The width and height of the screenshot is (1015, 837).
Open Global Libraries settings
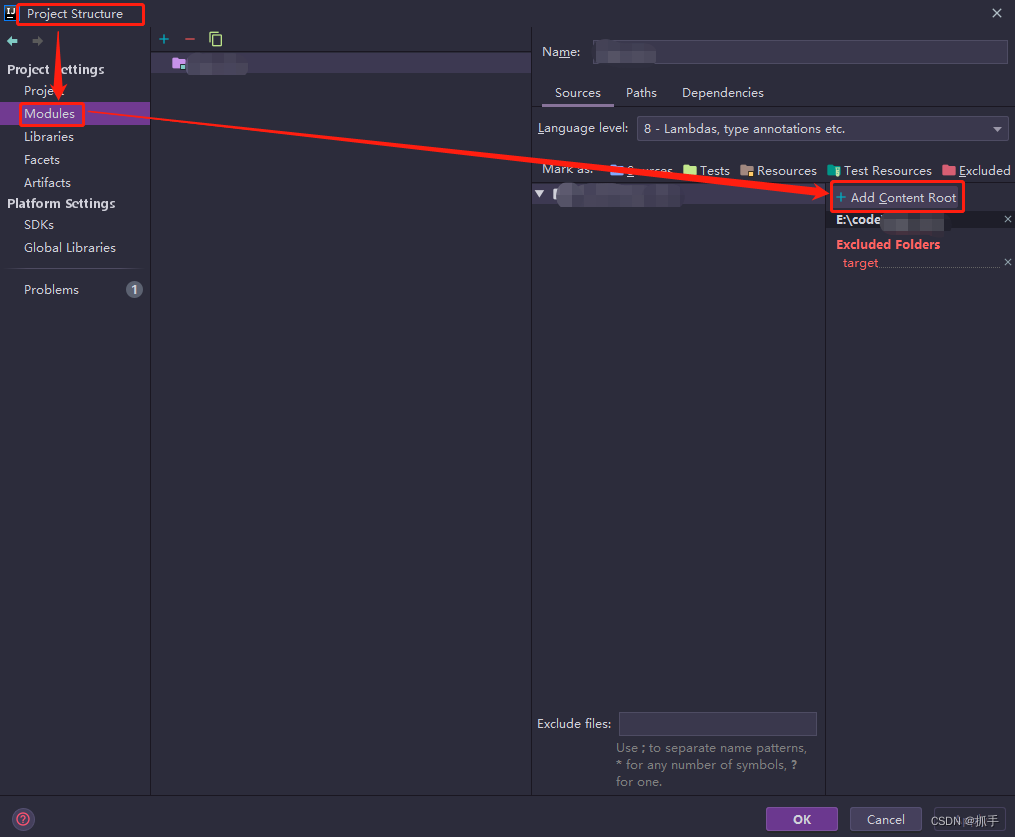pos(70,247)
